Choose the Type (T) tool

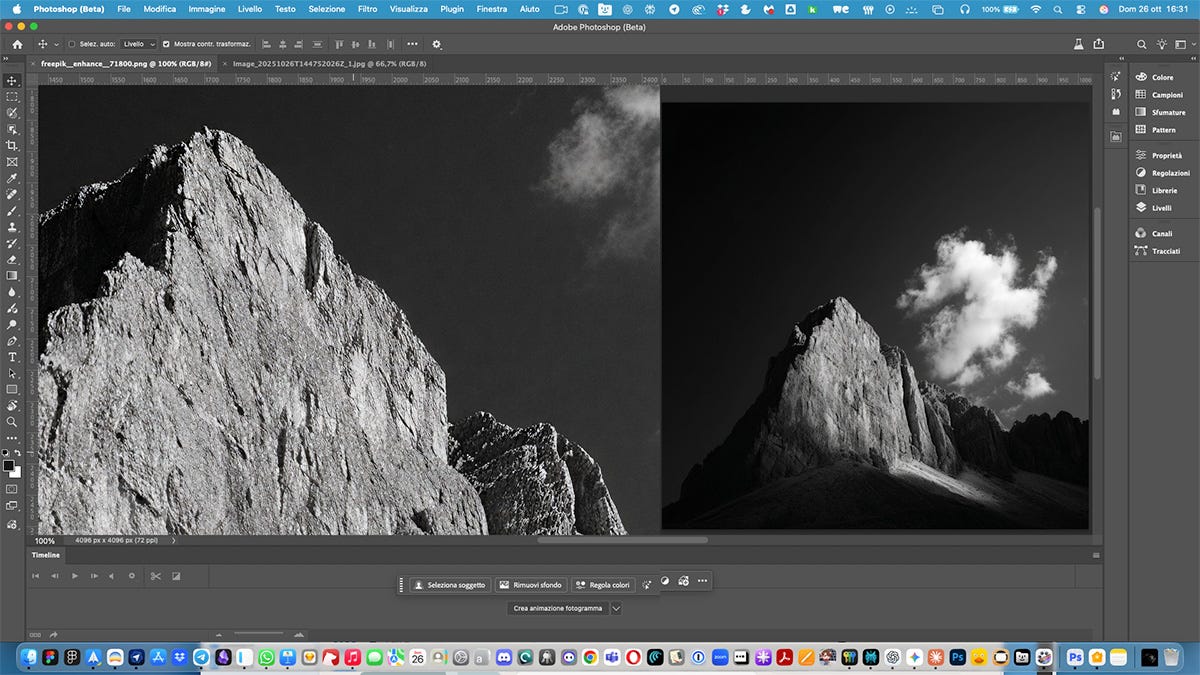point(12,357)
